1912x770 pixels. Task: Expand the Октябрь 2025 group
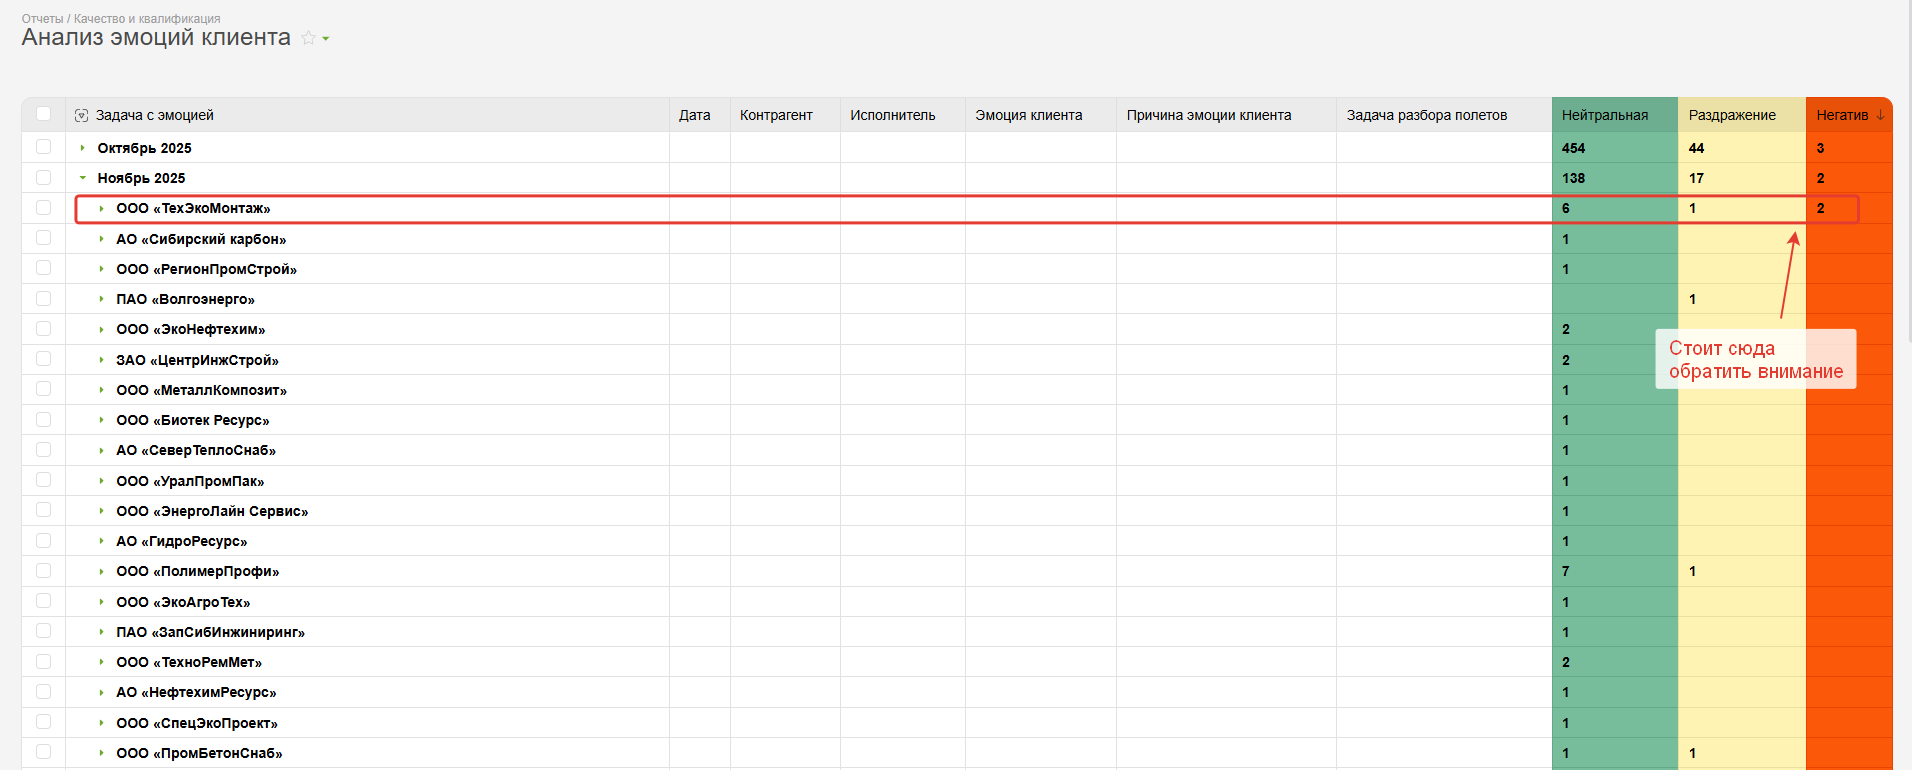82,148
